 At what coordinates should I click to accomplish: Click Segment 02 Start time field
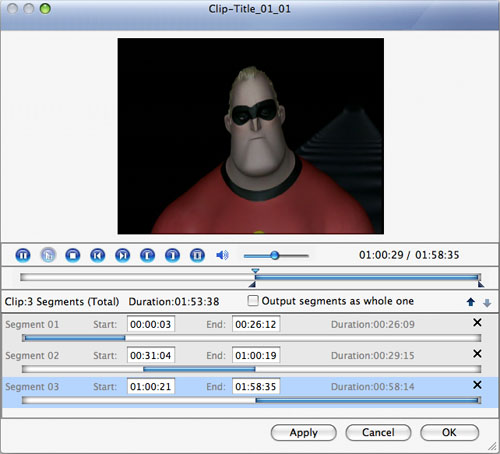click(x=151, y=355)
